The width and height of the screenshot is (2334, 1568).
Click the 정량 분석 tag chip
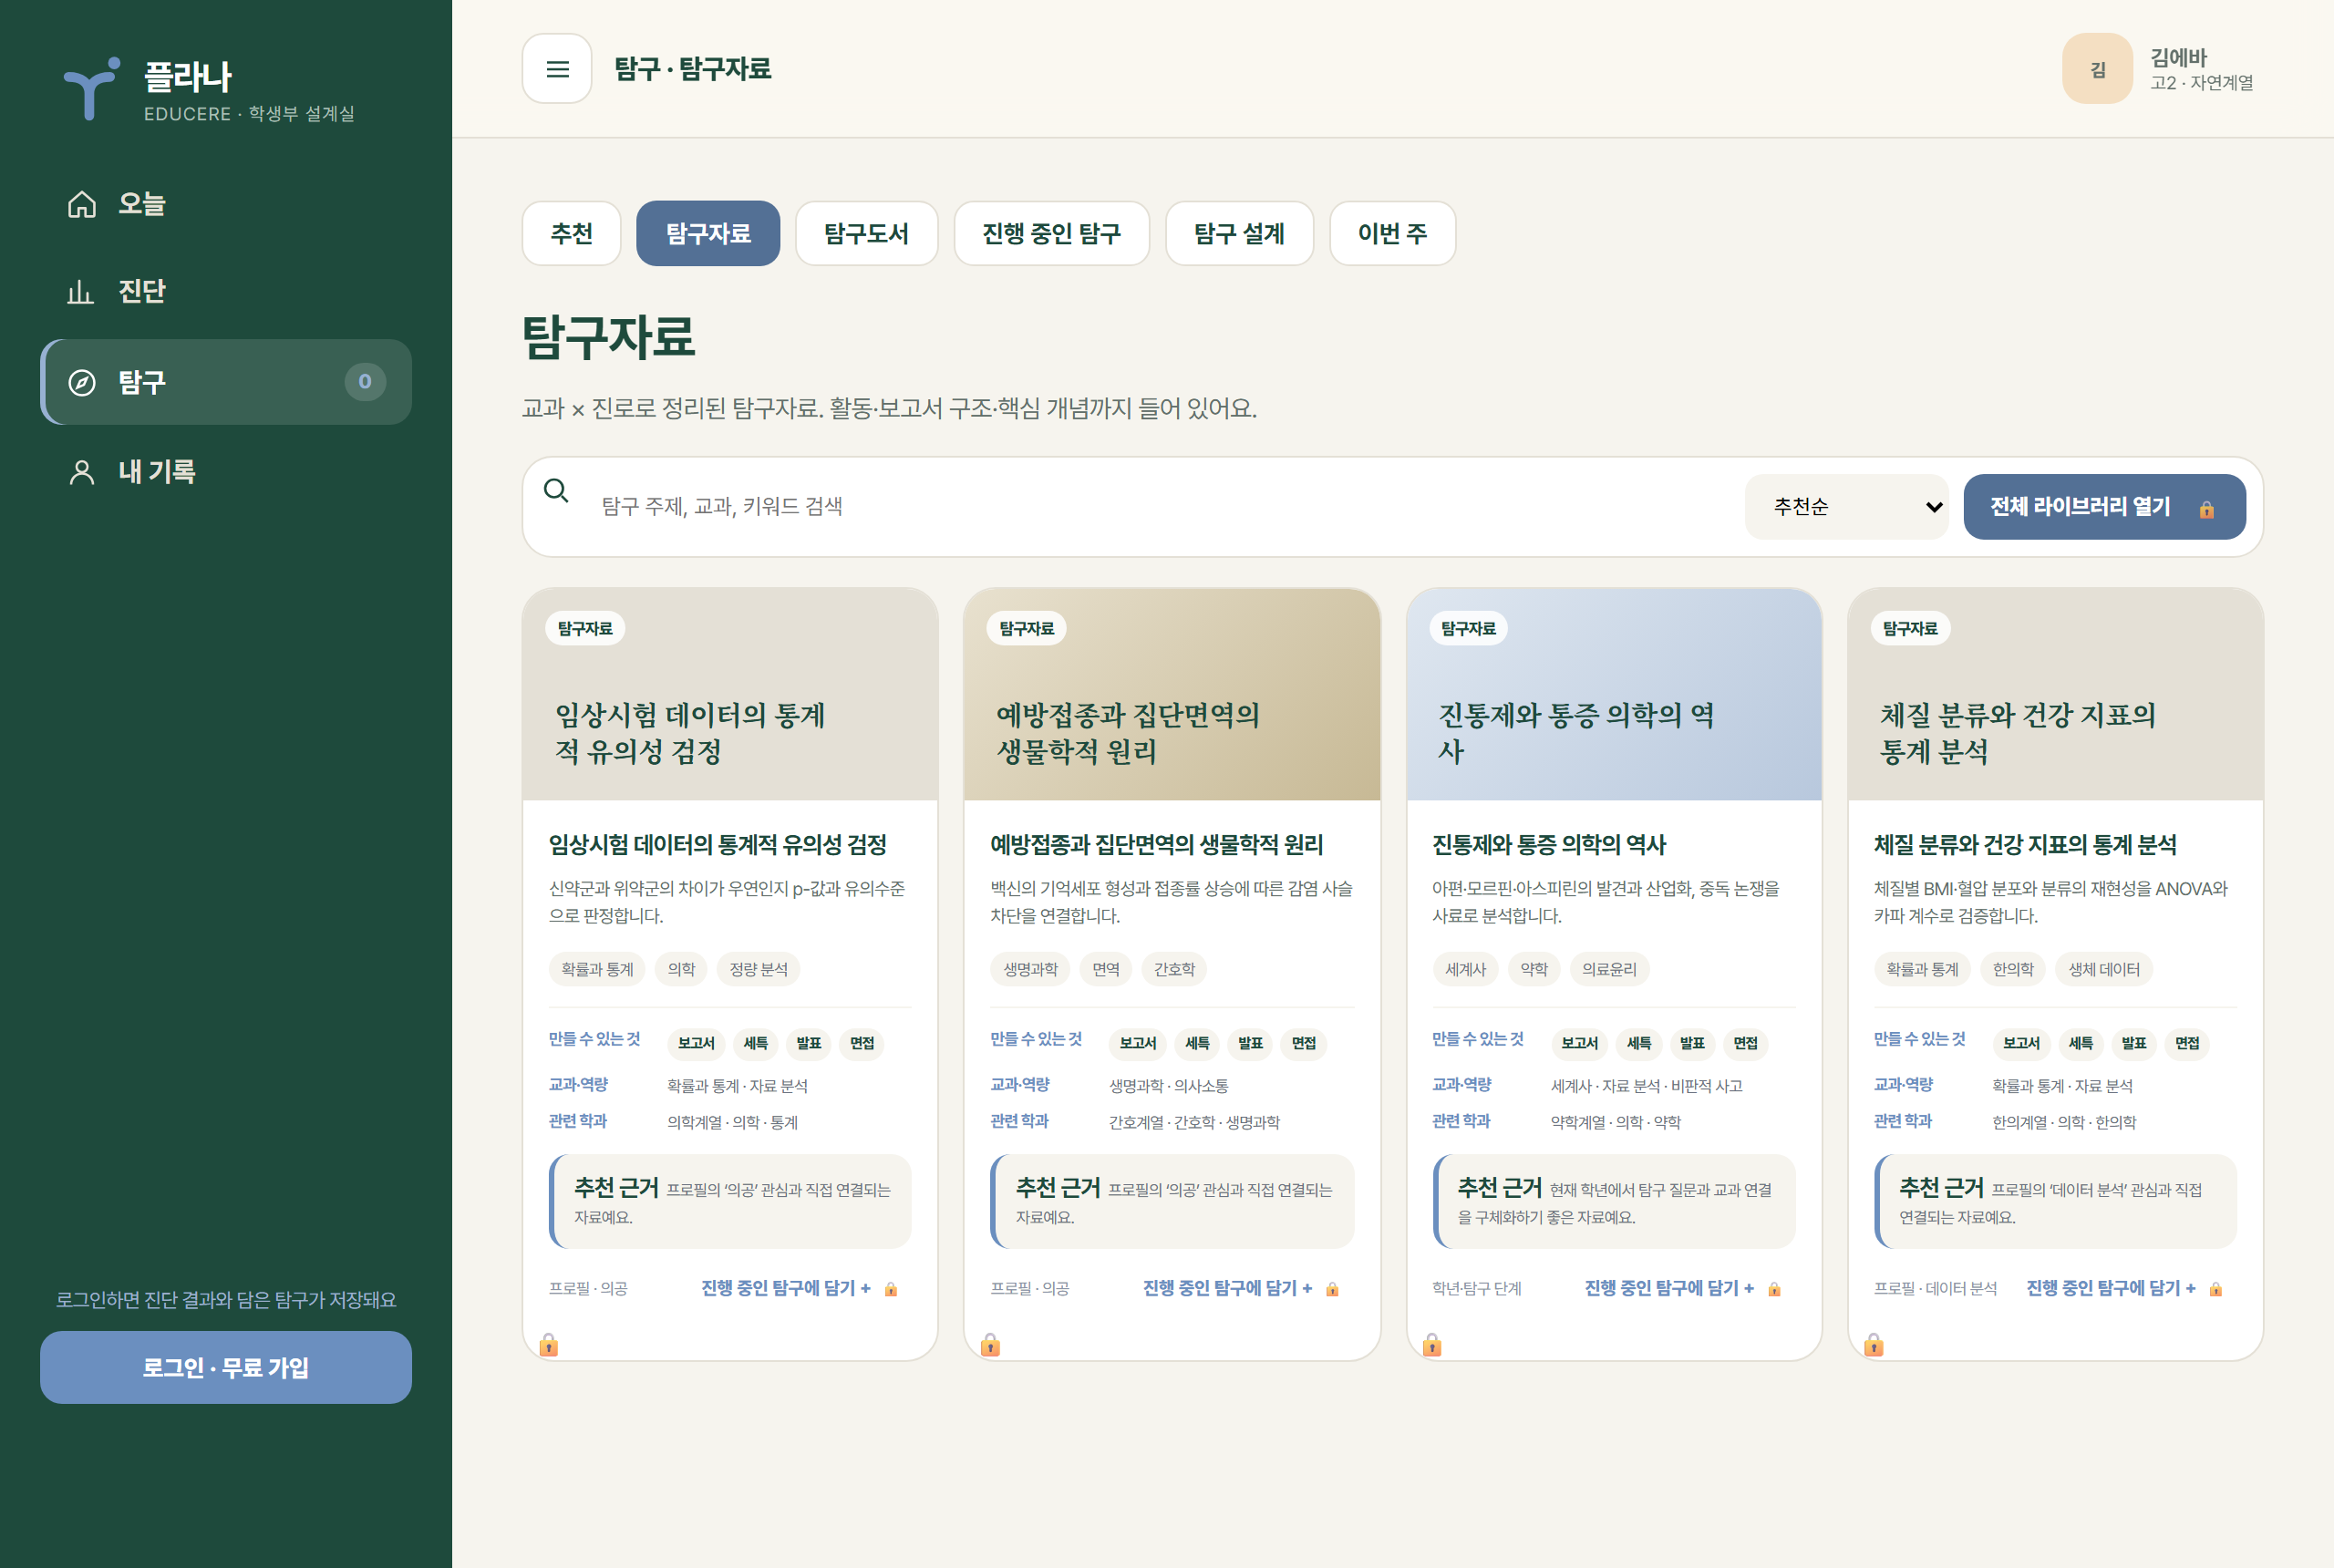point(759,970)
